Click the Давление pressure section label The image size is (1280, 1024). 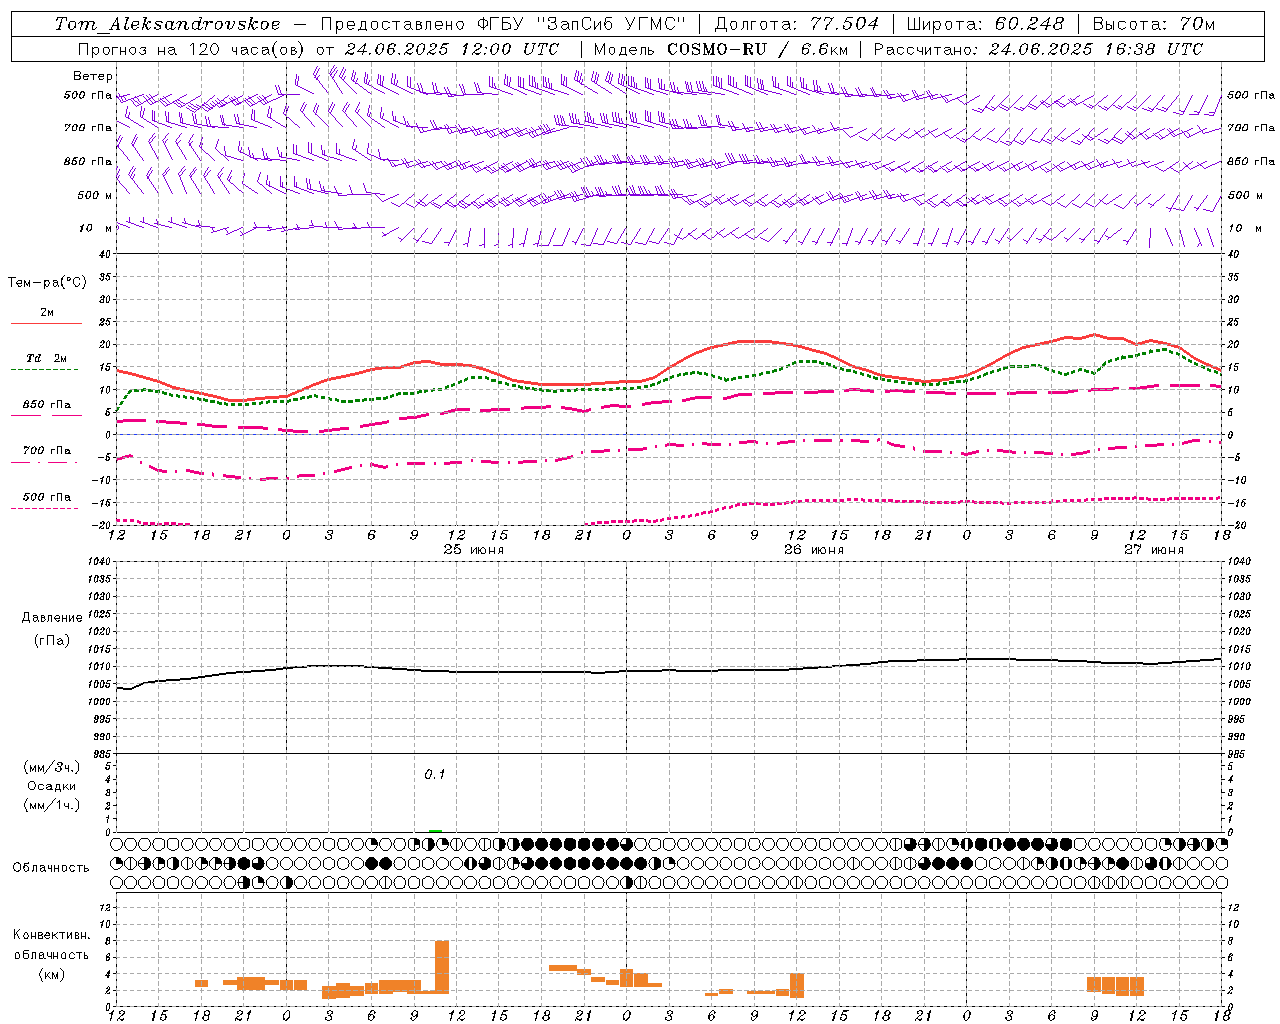[52, 617]
